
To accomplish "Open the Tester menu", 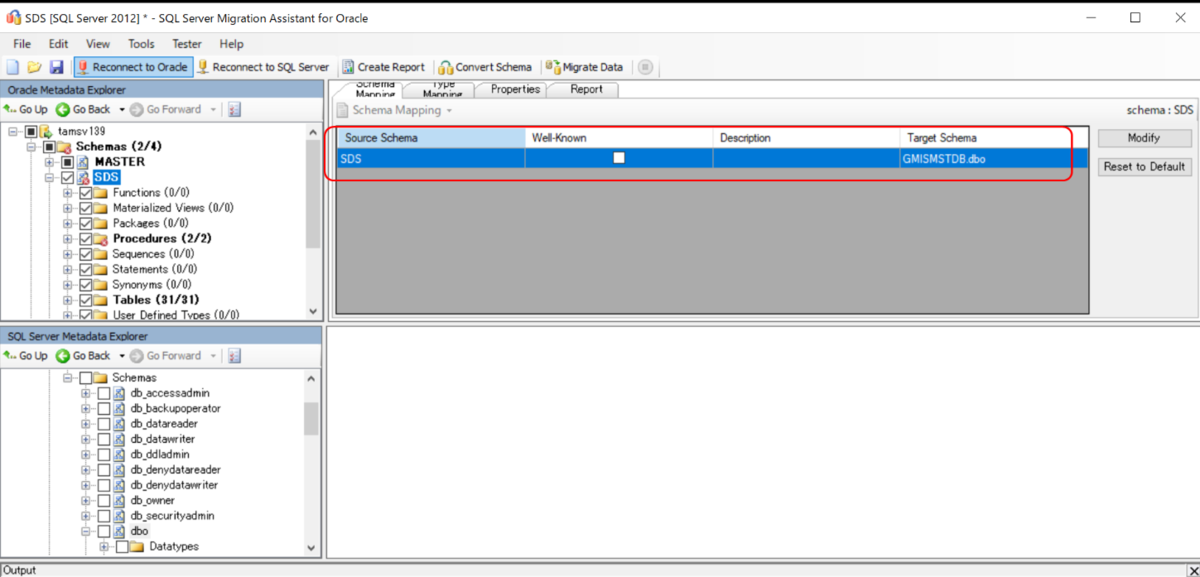I will point(187,44).
